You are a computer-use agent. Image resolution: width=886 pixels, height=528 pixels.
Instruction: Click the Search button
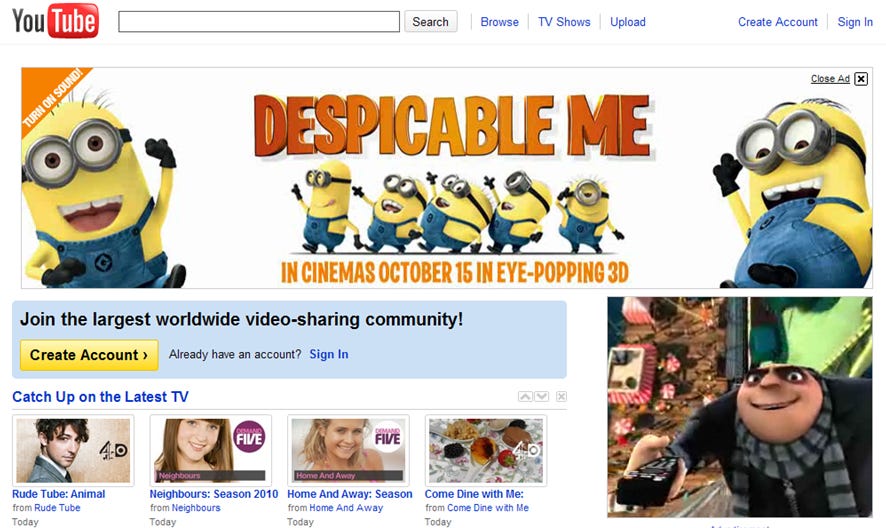pos(431,22)
